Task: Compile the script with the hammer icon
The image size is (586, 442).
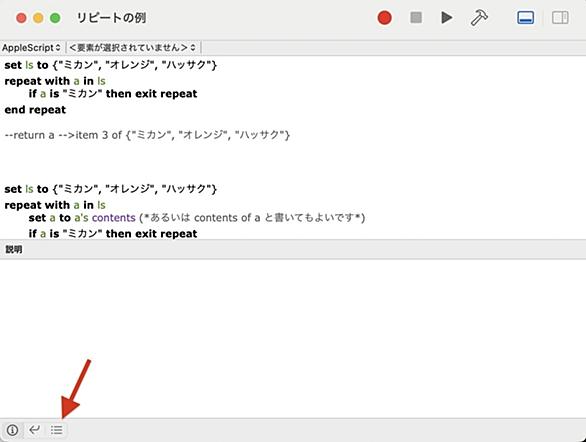Action: (x=479, y=17)
